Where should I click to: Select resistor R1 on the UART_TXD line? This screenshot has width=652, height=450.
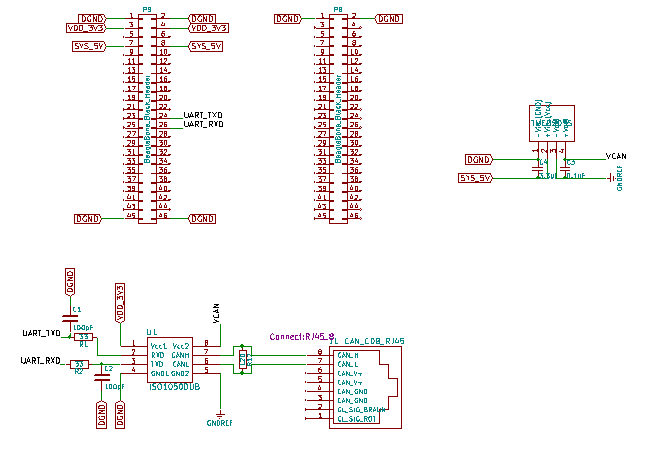(84, 336)
